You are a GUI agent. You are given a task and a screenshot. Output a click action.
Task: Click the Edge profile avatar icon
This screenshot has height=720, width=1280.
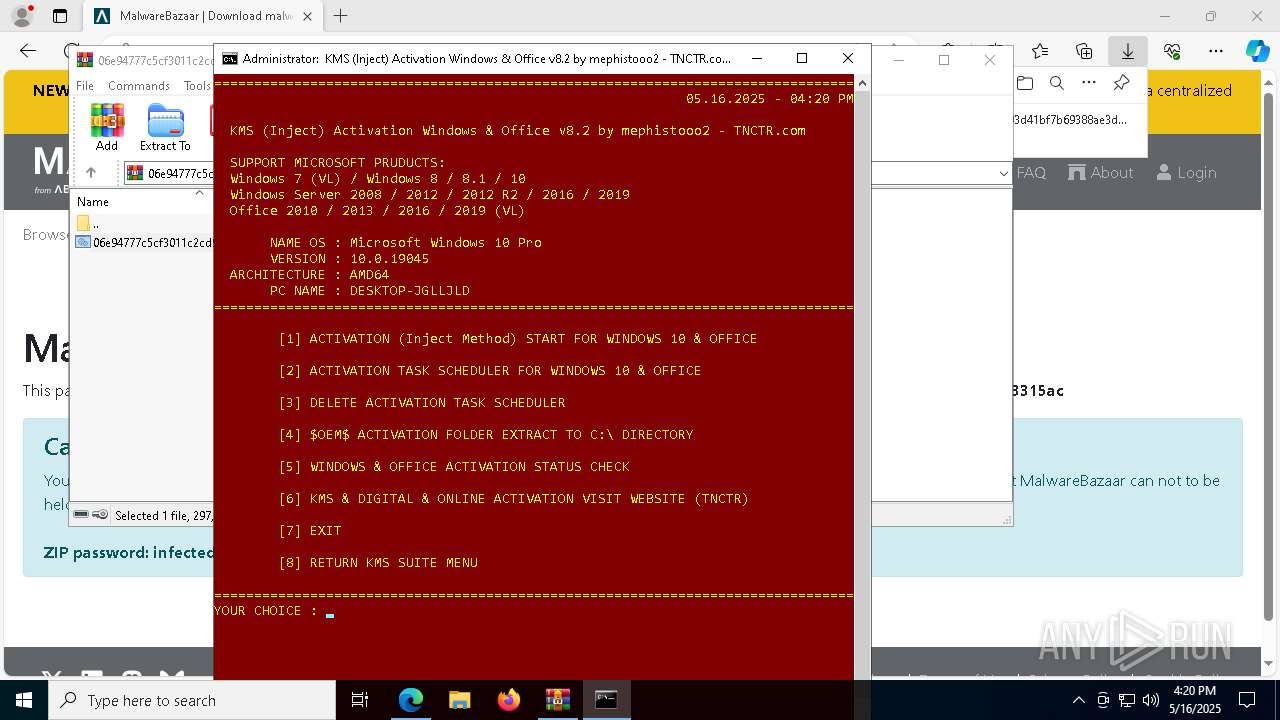pos(21,16)
